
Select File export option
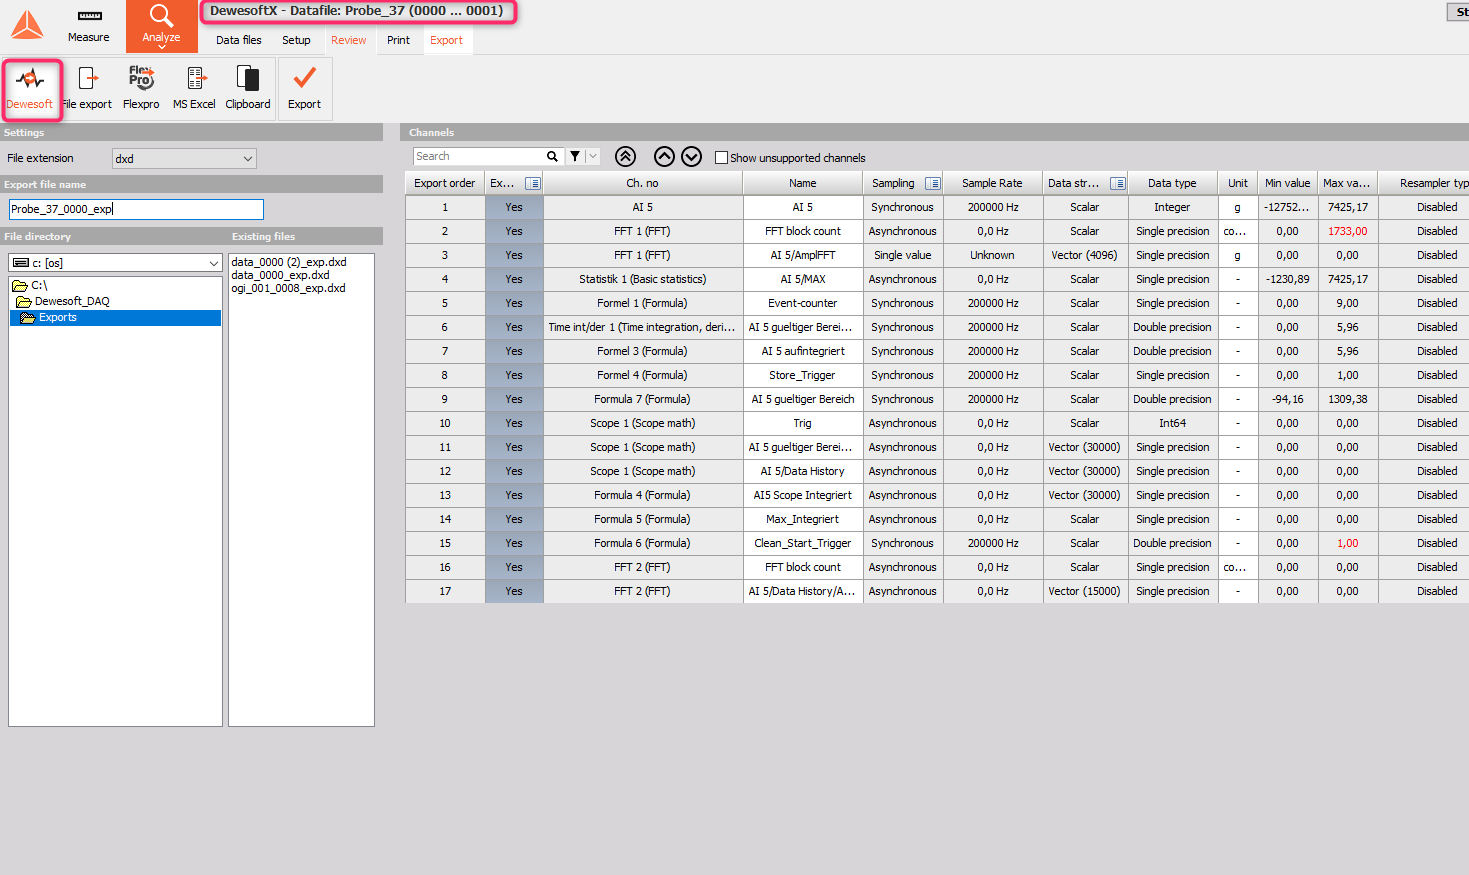pyautogui.click(x=88, y=89)
